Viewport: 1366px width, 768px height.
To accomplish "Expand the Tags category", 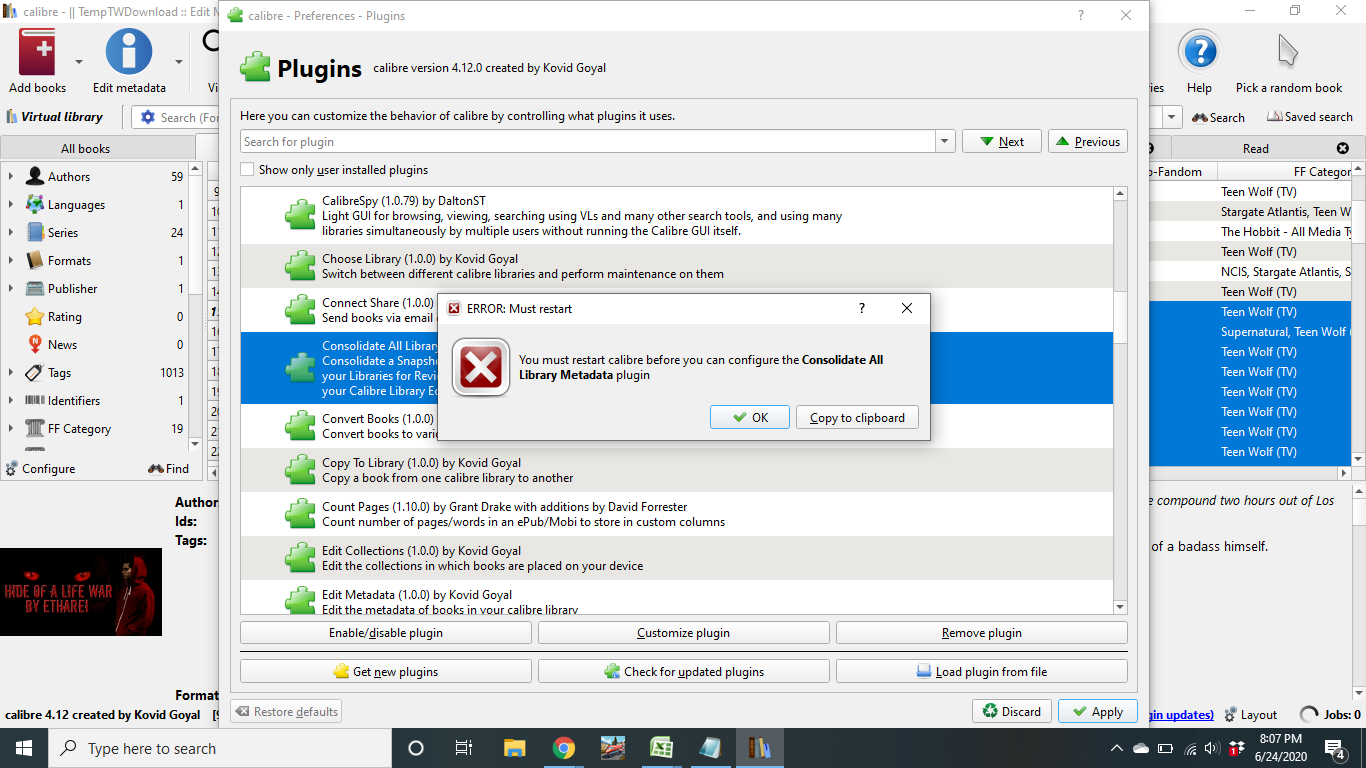I will pyautogui.click(x=11, y=372).
